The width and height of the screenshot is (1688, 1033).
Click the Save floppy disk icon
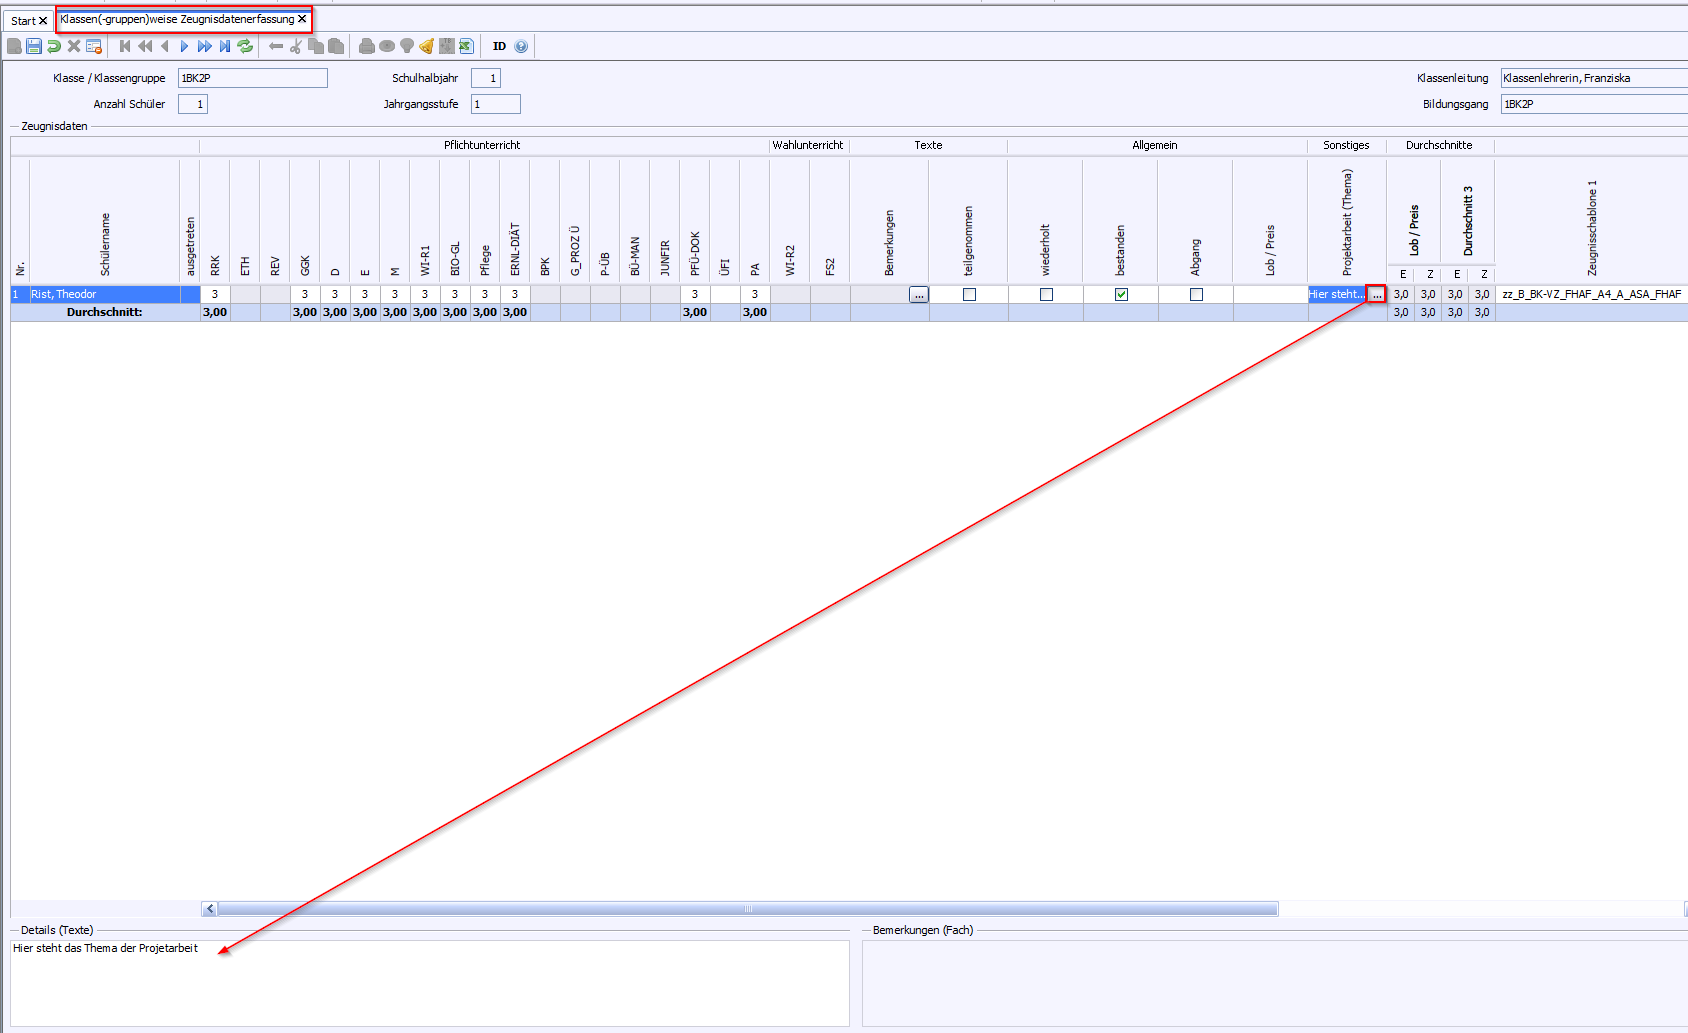click(x=34, y=46)
